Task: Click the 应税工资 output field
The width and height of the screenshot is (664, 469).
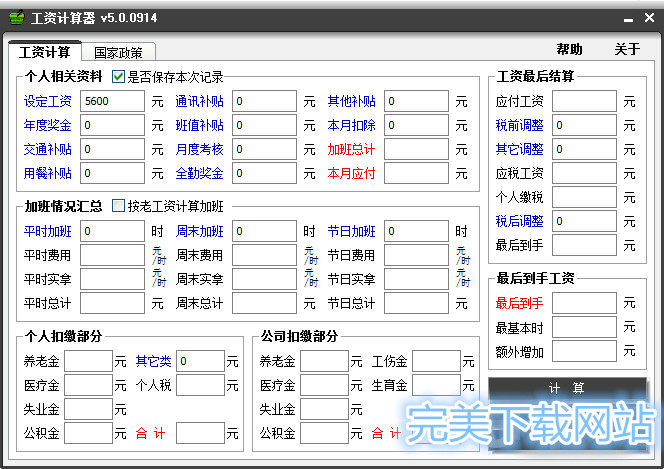Action: tap(584, 173)
